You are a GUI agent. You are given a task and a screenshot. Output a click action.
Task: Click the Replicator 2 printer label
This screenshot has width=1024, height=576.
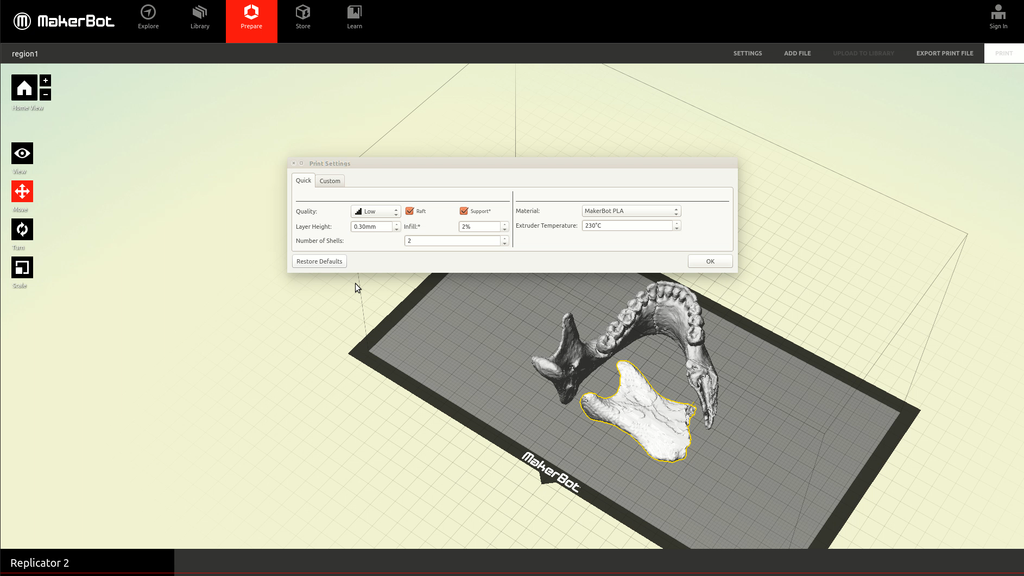coord(40,563)
